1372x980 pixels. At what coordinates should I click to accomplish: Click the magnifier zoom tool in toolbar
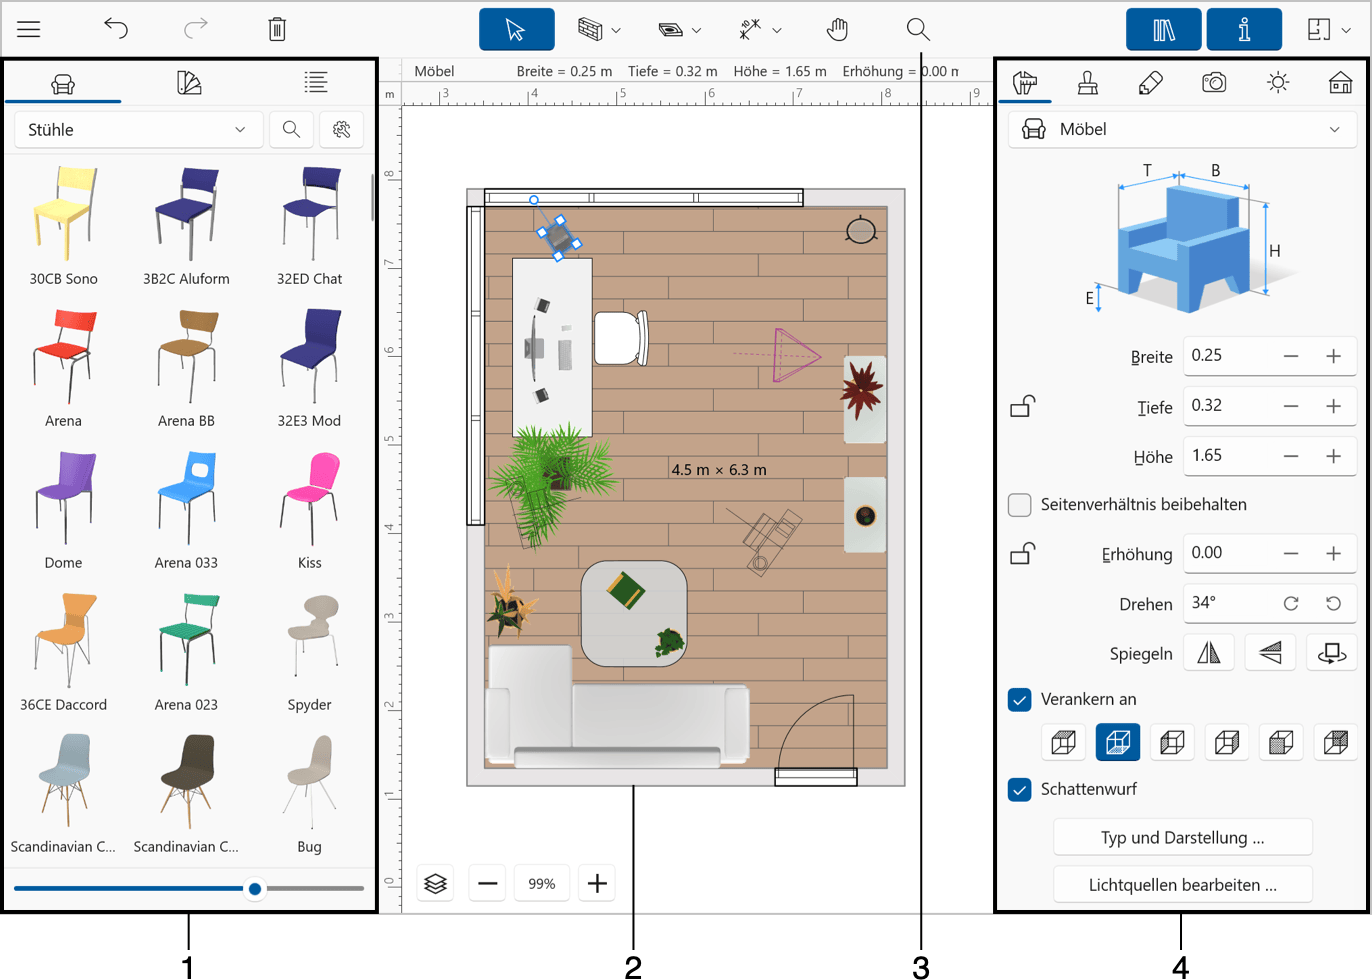click(x=917, y=29)
